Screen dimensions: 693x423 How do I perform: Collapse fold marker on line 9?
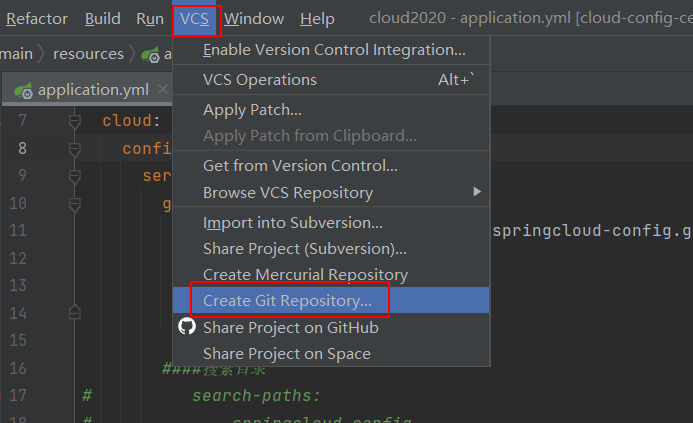pyautogui.click(x=75, y=176)
